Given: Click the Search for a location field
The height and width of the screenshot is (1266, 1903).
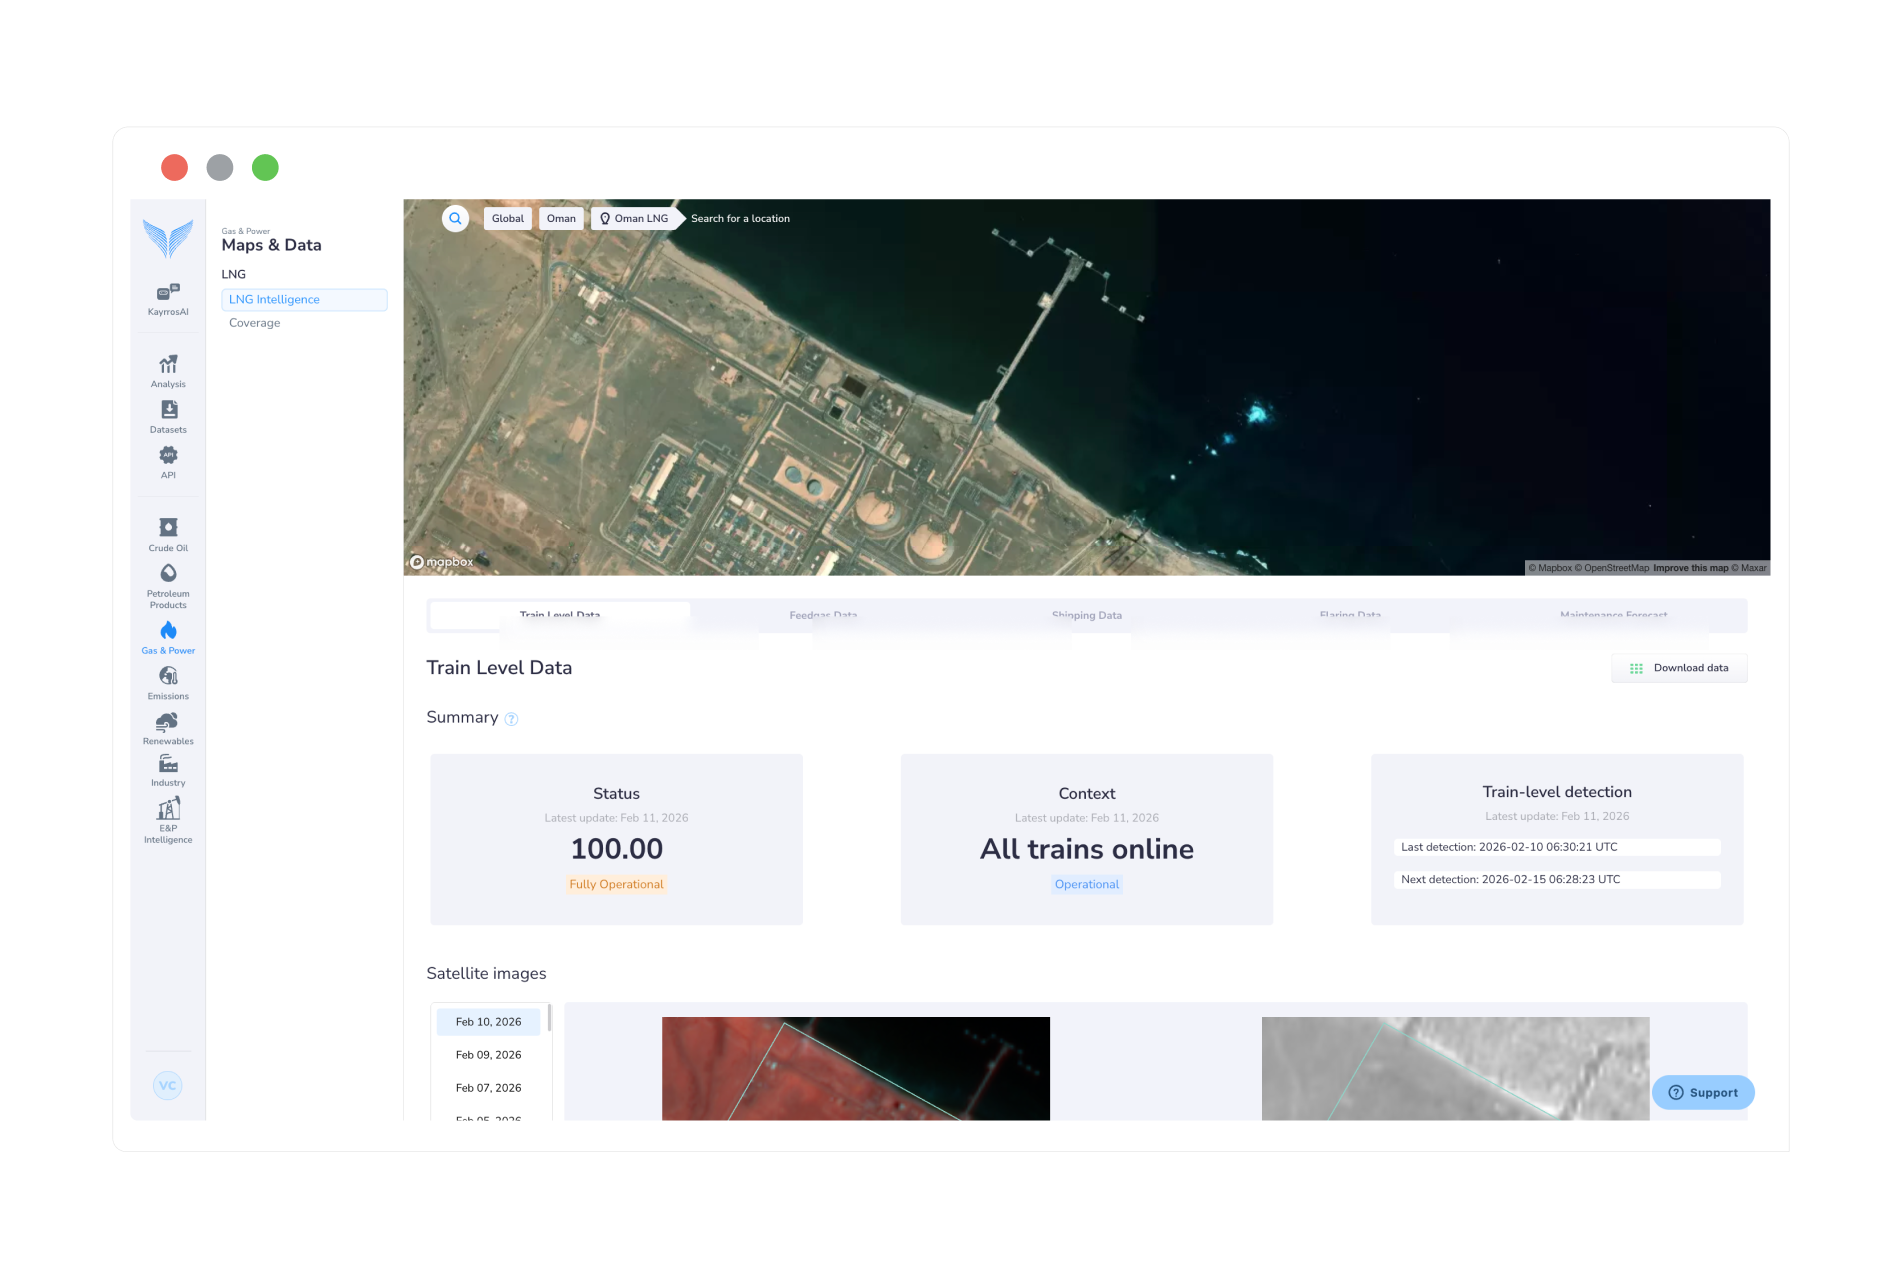Looking at the screenshot, I should tap(740, 218).
